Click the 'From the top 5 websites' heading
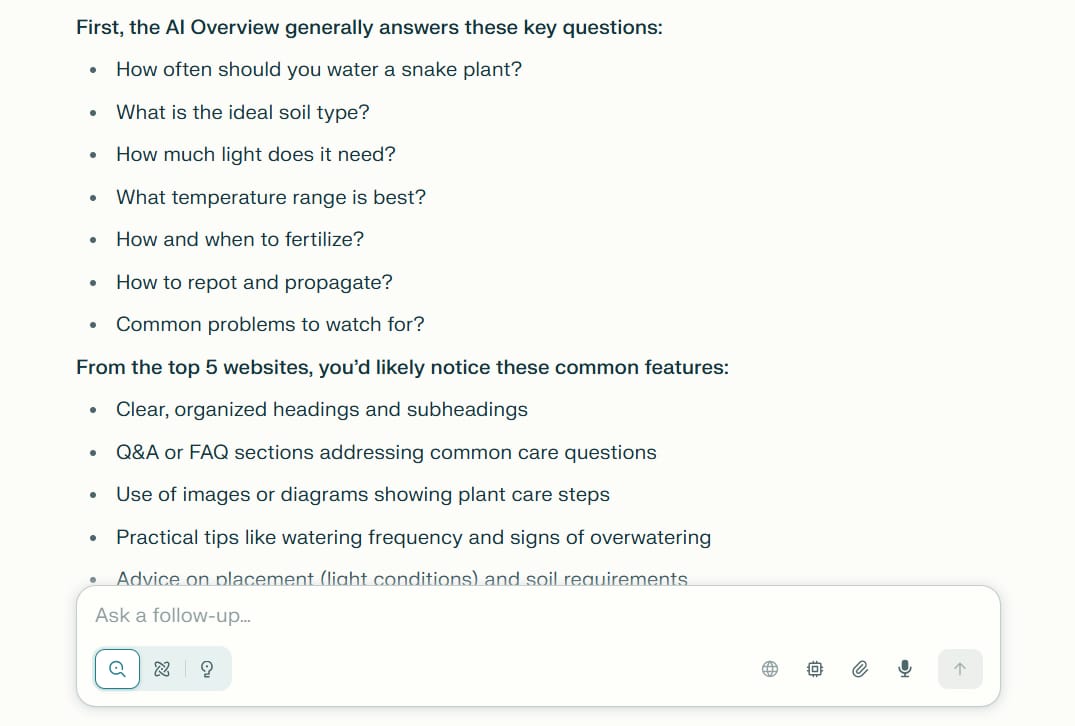This screenshot has height=726, width=1075. [x=402, y=367]
